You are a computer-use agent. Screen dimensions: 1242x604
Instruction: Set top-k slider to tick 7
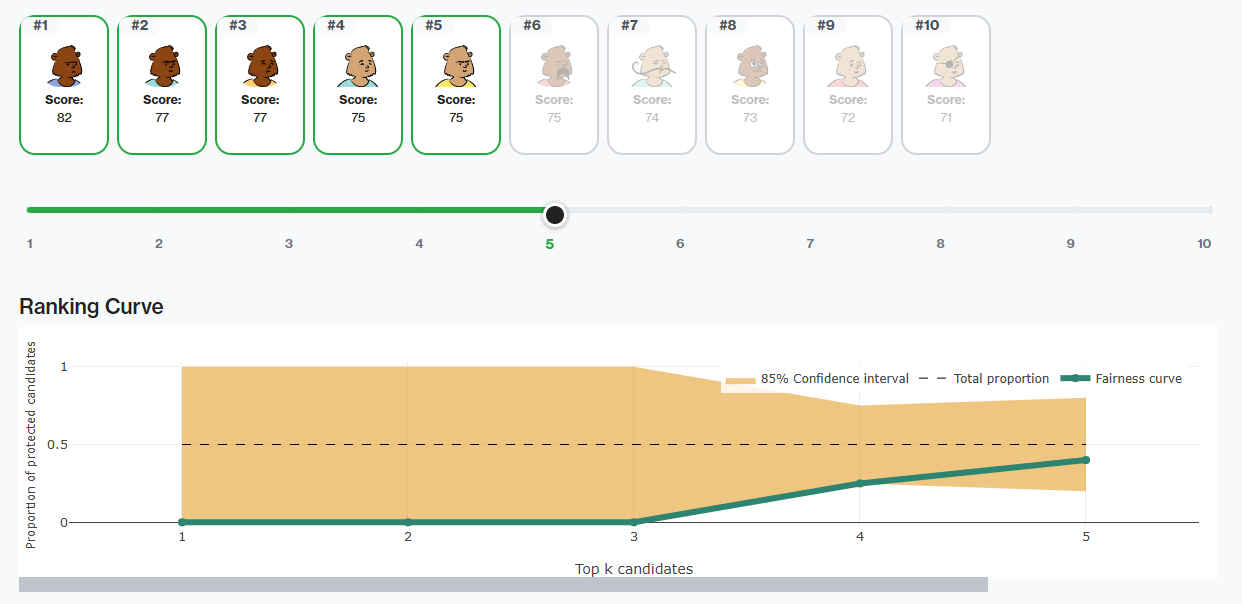coord(810,243)
